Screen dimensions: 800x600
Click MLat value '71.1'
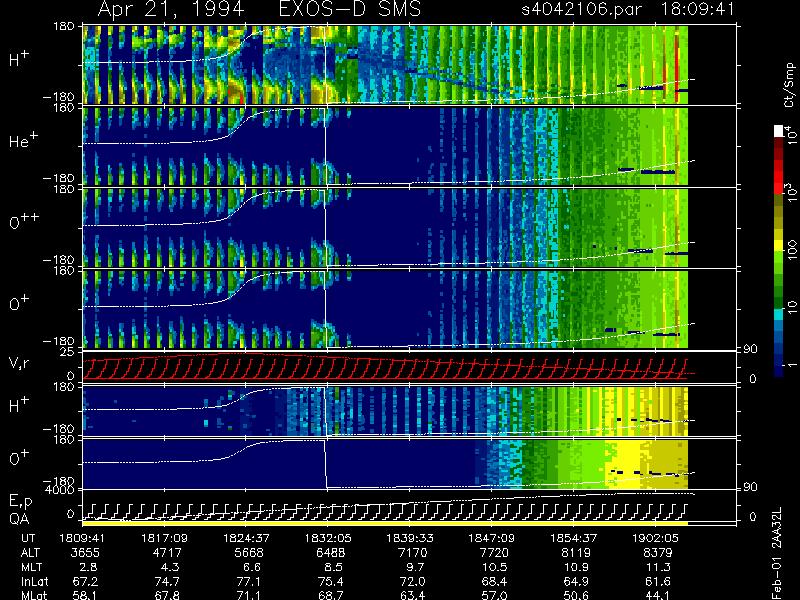248,595
